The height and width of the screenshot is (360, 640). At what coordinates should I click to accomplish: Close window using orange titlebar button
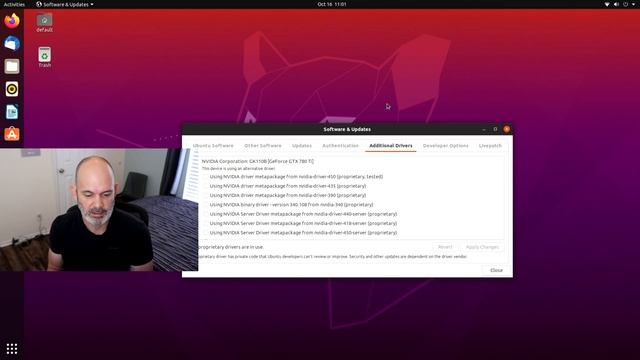[x=507, y=129]
